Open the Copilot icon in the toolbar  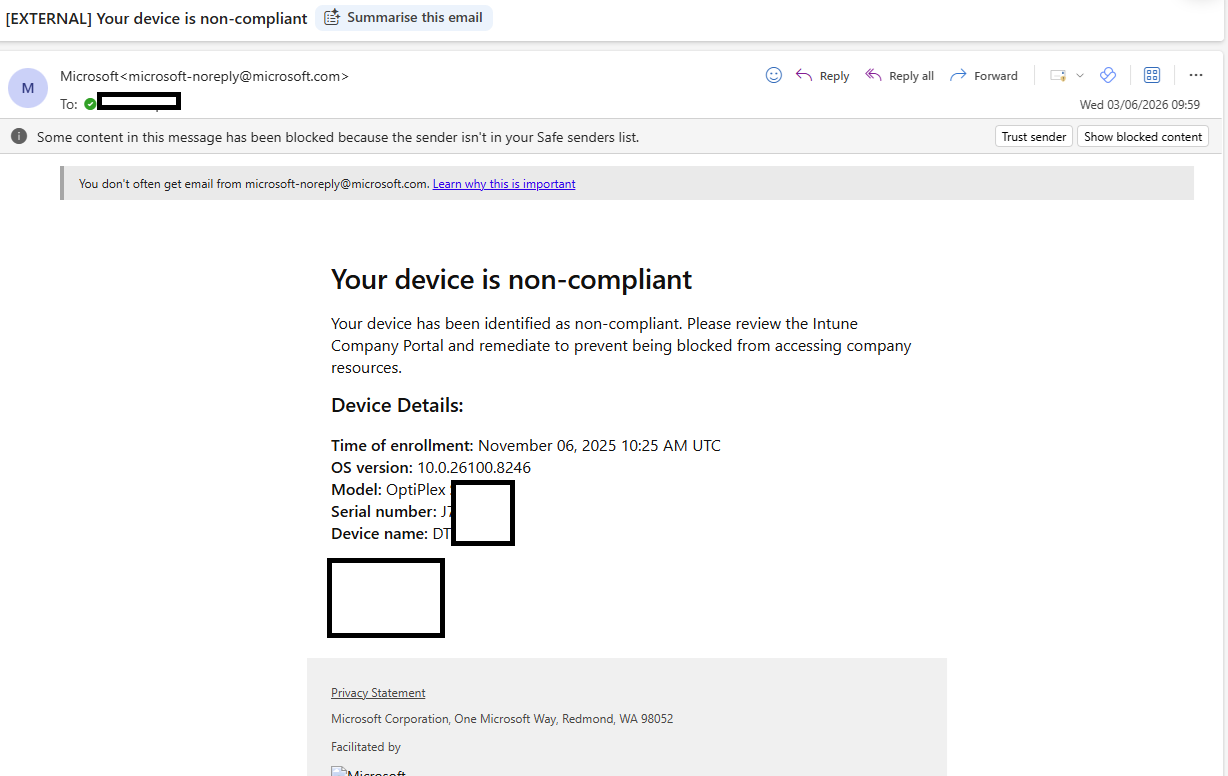click(x=1107, y=75)
